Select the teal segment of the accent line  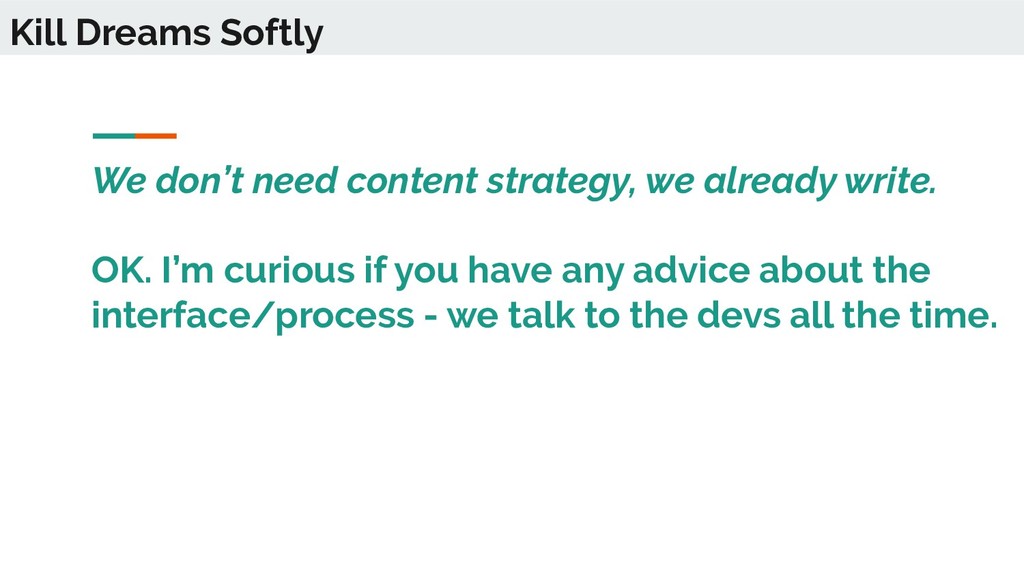coord(114,136)
